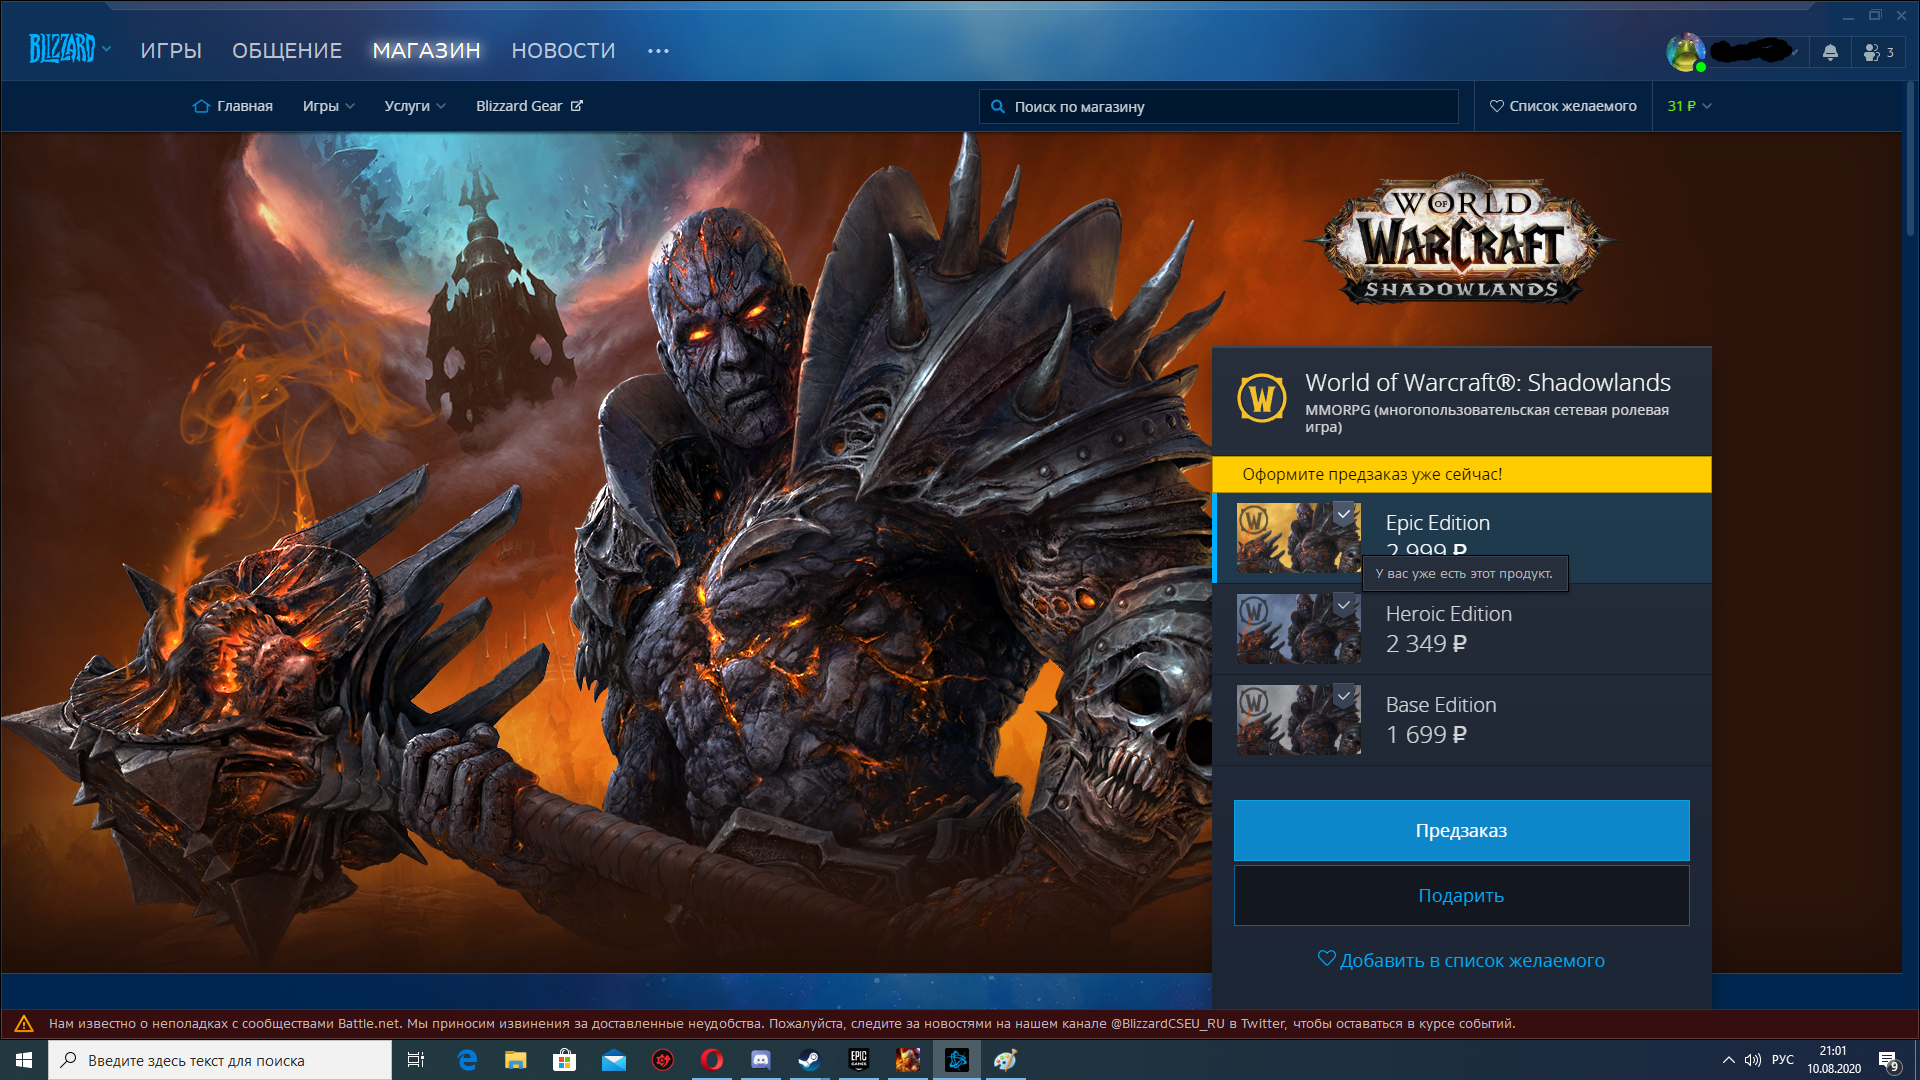Image resolution: width=1920 pixels, height=1080 pixels.
Task: Expand the 31 ₽ balance dropdown
Action: click(1689, 106)
